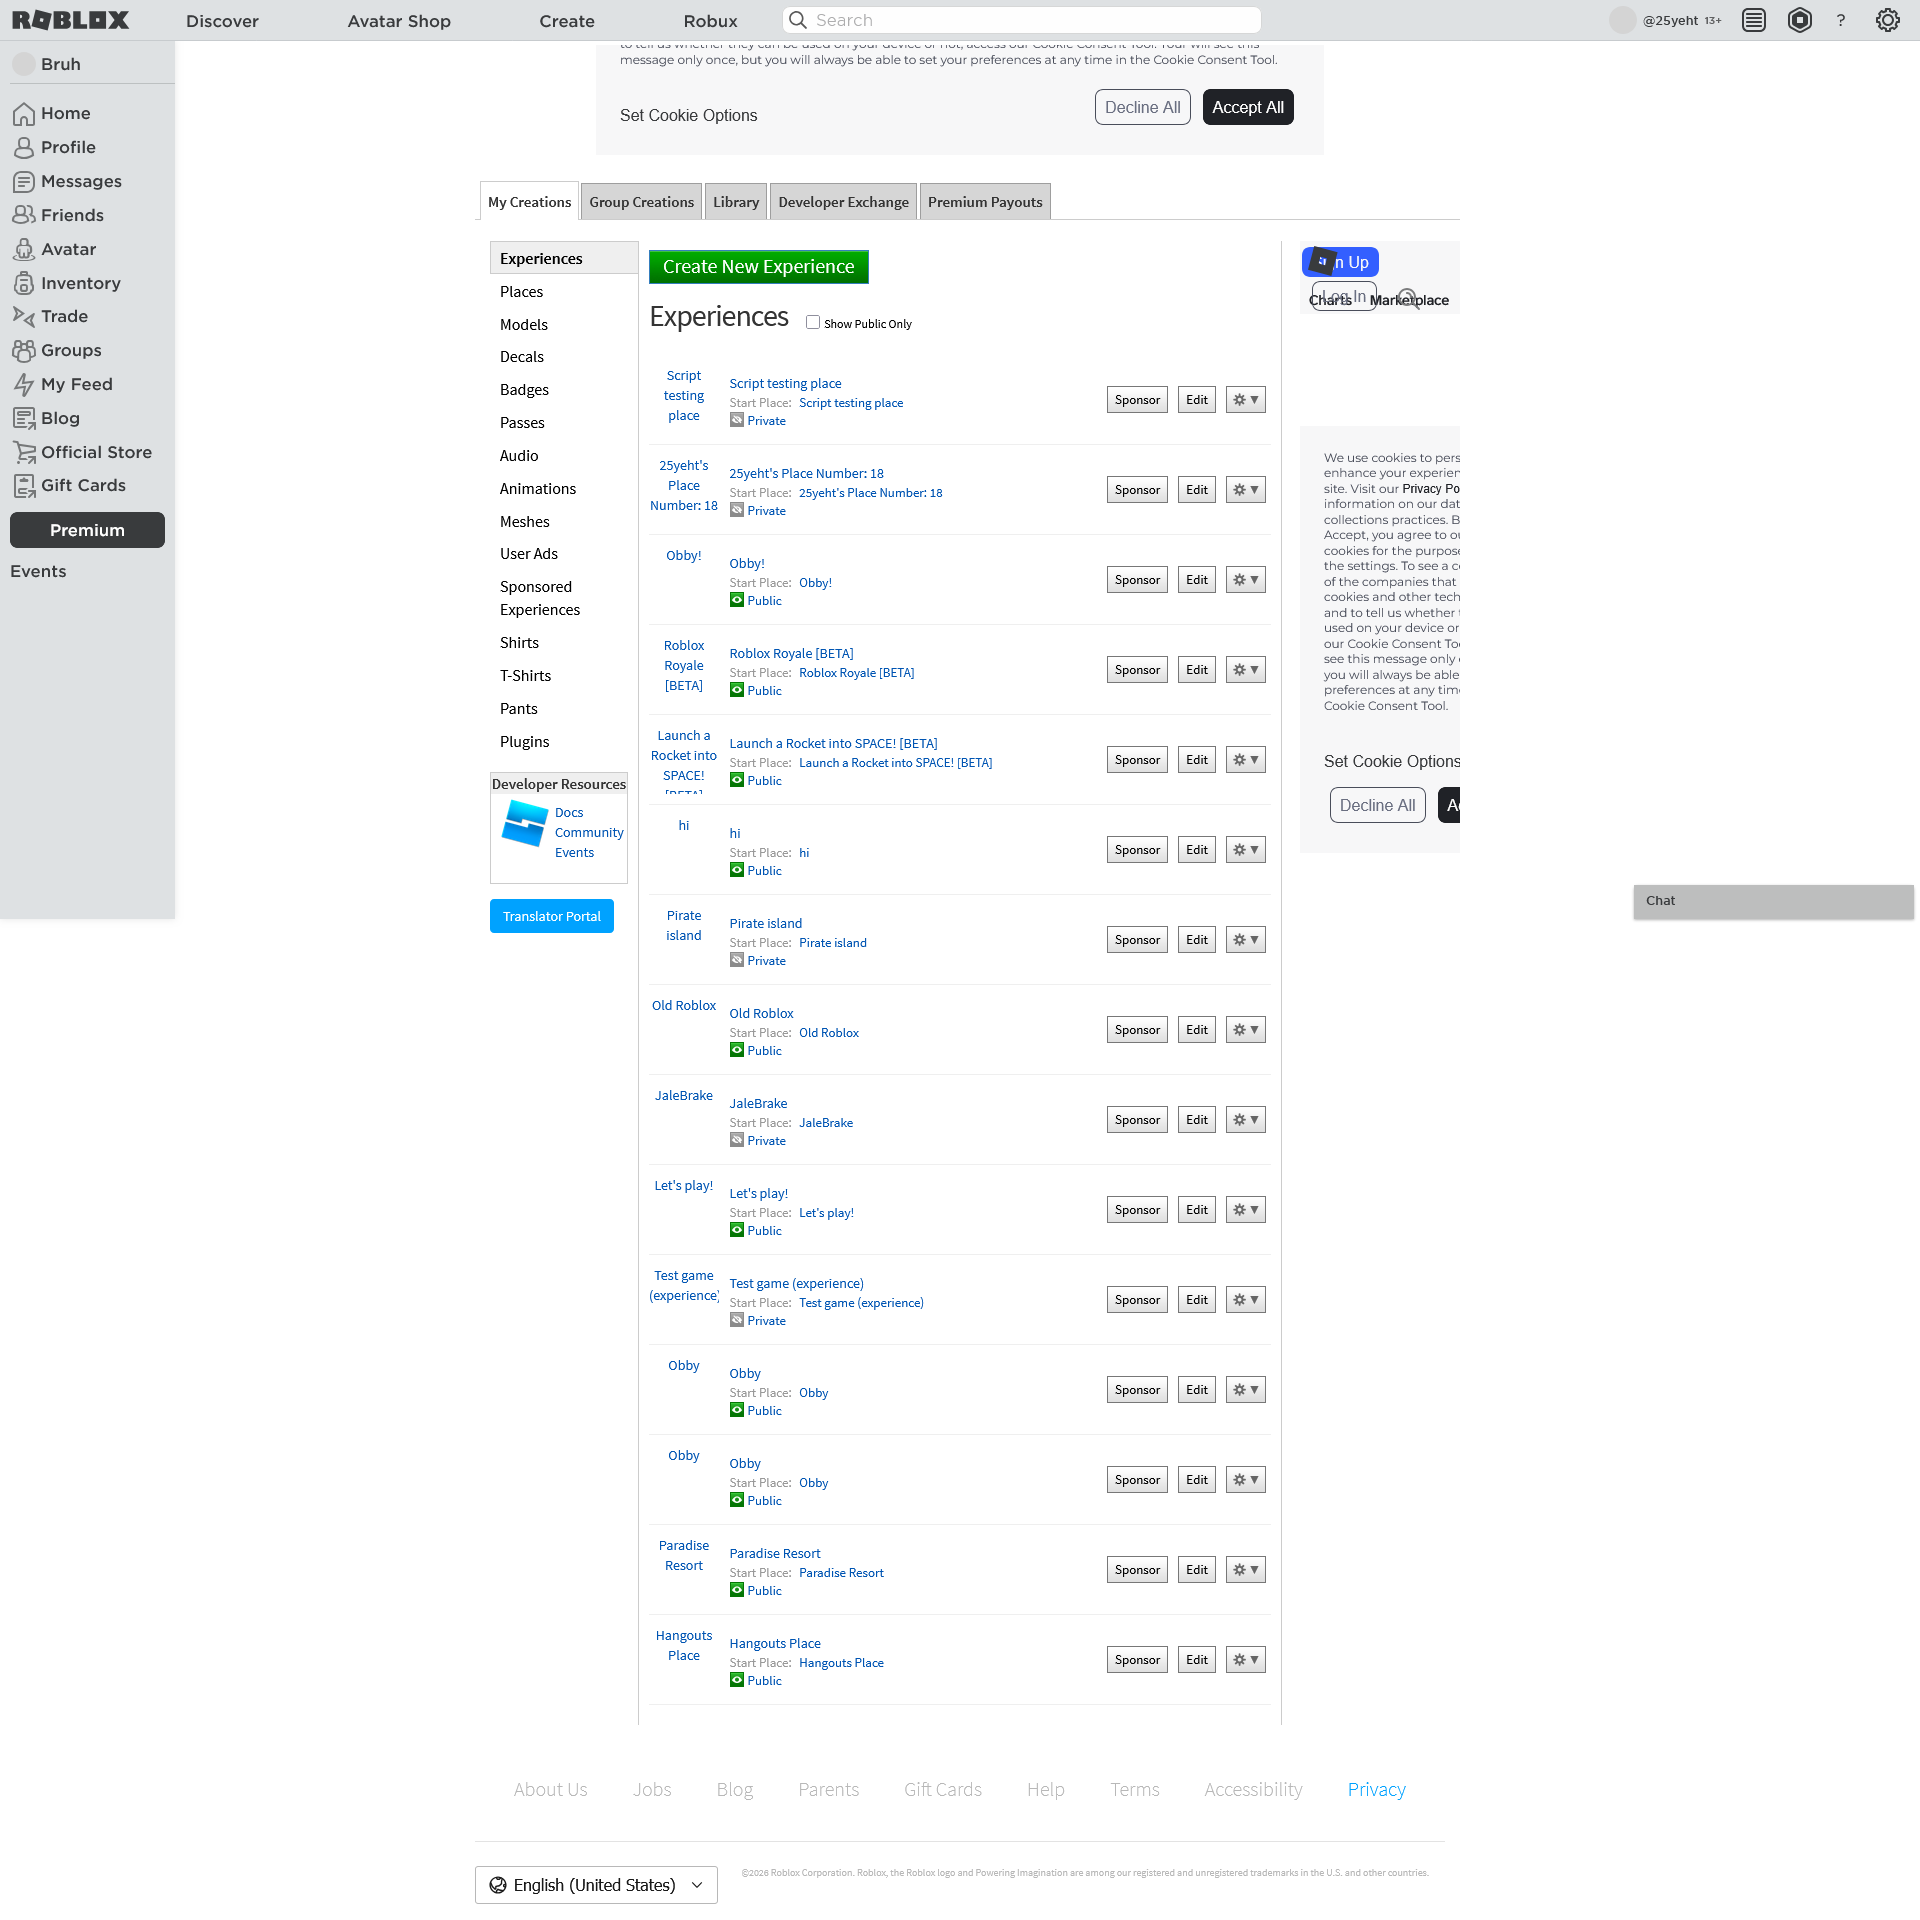Image resolution: width=1920 pixels, height=1920 pixels.
Task: Open gear dropdown for Script testing place
Action: [1245, 400]
